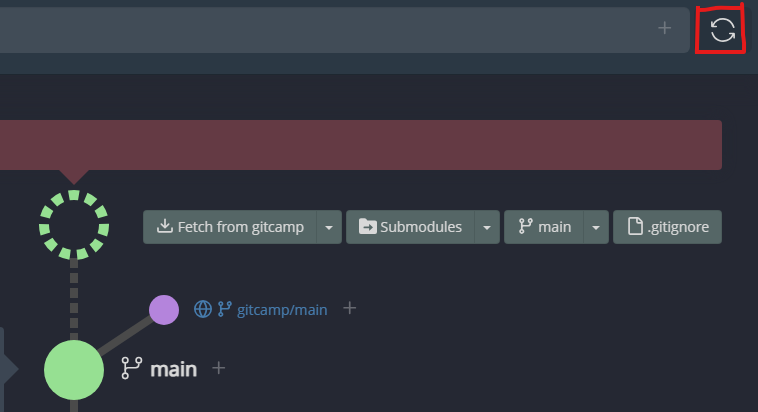This screenshot has width=758, height=412.
Task: Select the gitcamp/main remote branch label
Action: click(x=282, y=310)
